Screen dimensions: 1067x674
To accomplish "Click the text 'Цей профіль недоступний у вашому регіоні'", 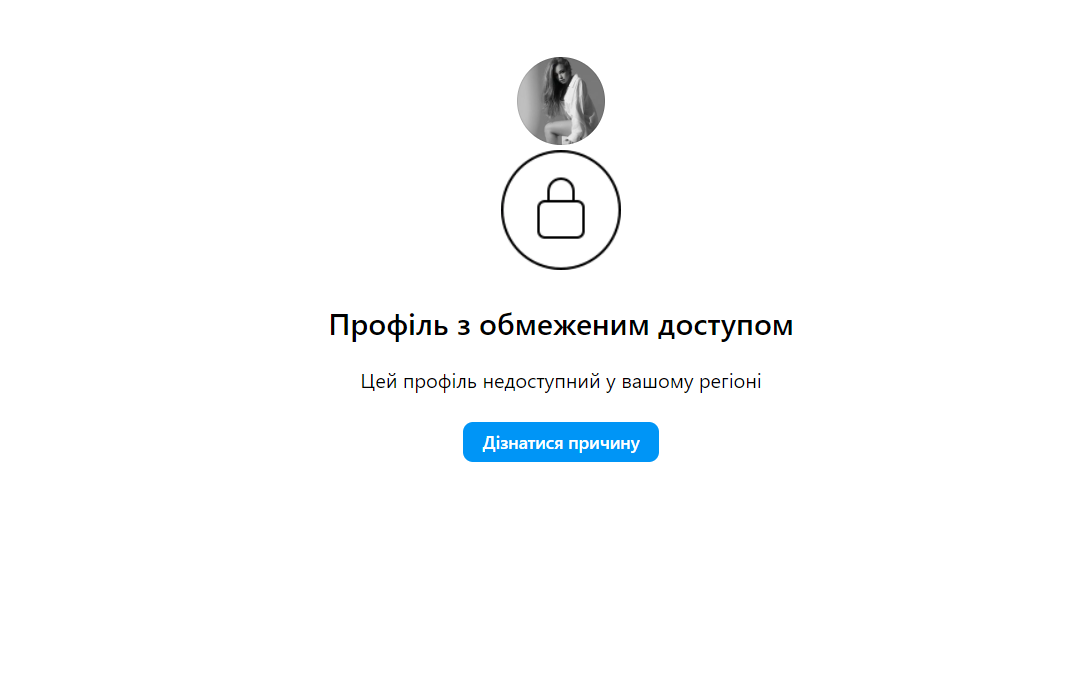I will pos(561,381).
